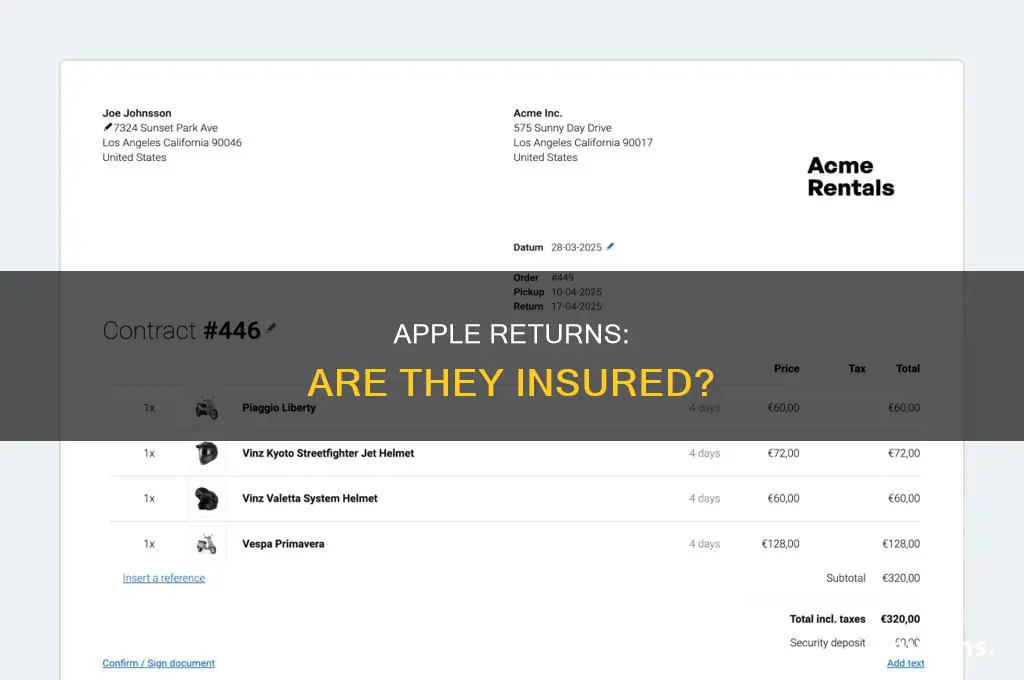1024x680 pixels.
Task: Select the Vespa Primavera item name
Action: pos(283,544)
